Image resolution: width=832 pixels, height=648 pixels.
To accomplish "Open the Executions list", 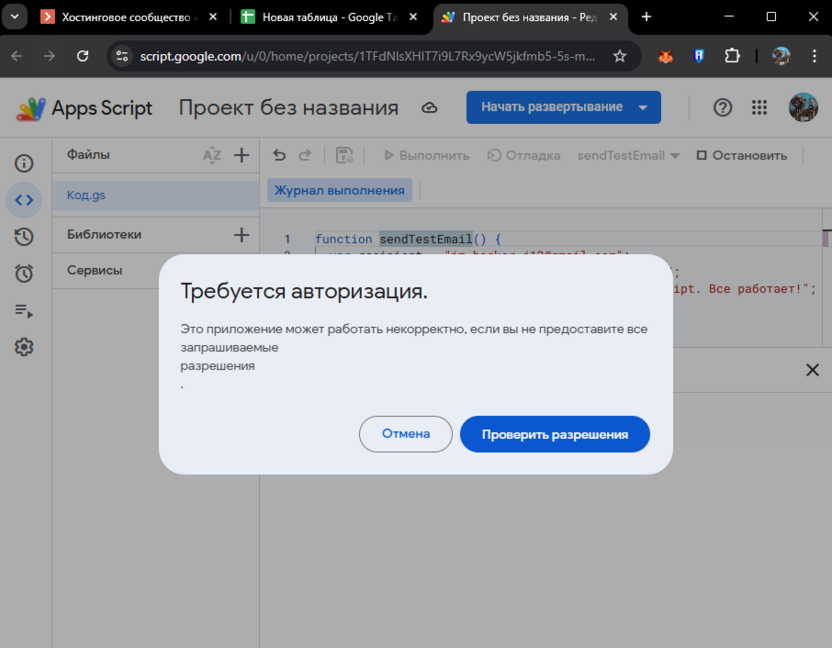I will 24,311.
